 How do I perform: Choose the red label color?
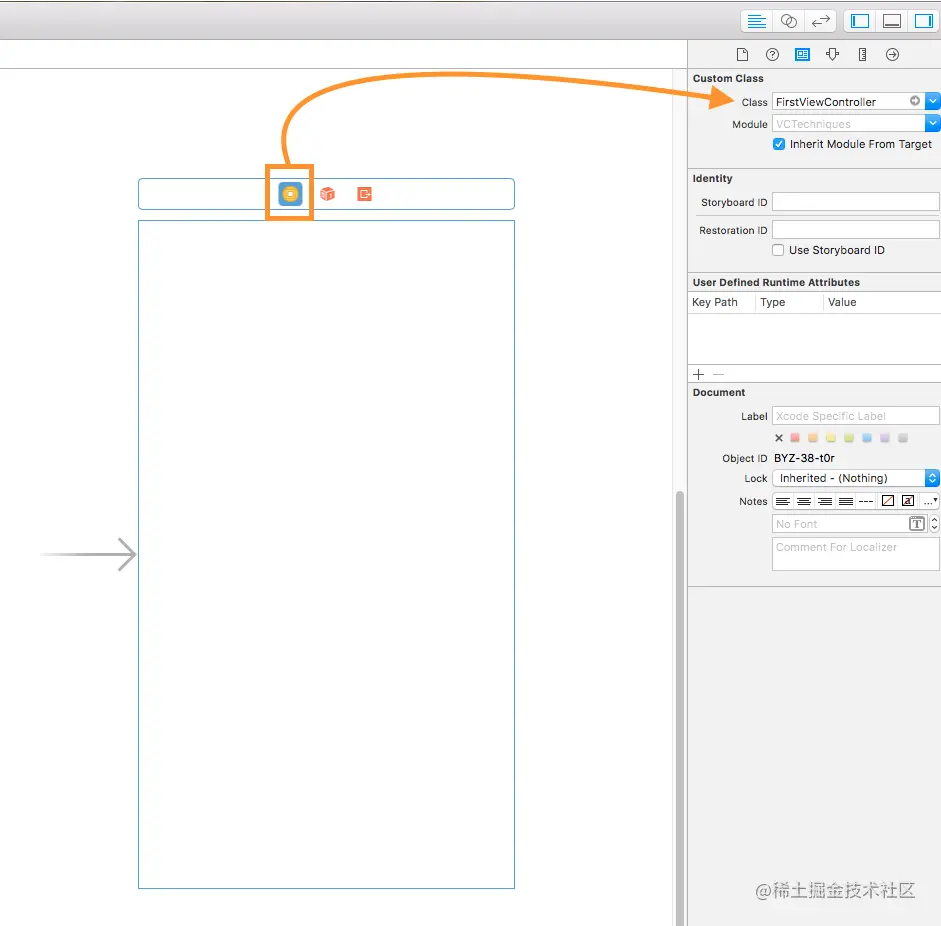click(795, 438)
